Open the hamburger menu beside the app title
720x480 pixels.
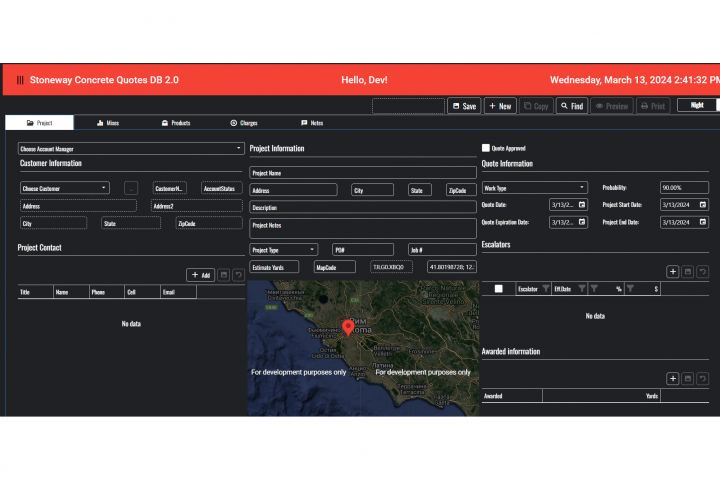20,80
